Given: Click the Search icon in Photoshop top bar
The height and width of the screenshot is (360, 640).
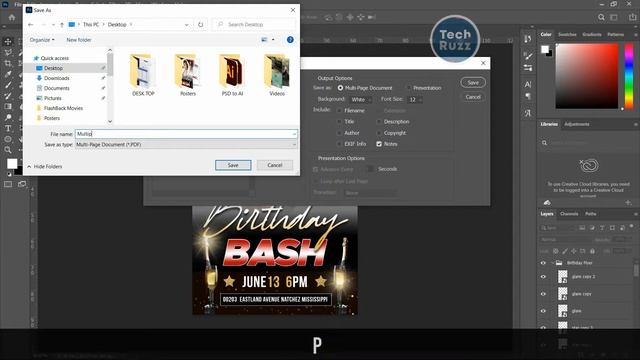Looking at the screenshot, I should pyautogui.click(x=601, y=17).
